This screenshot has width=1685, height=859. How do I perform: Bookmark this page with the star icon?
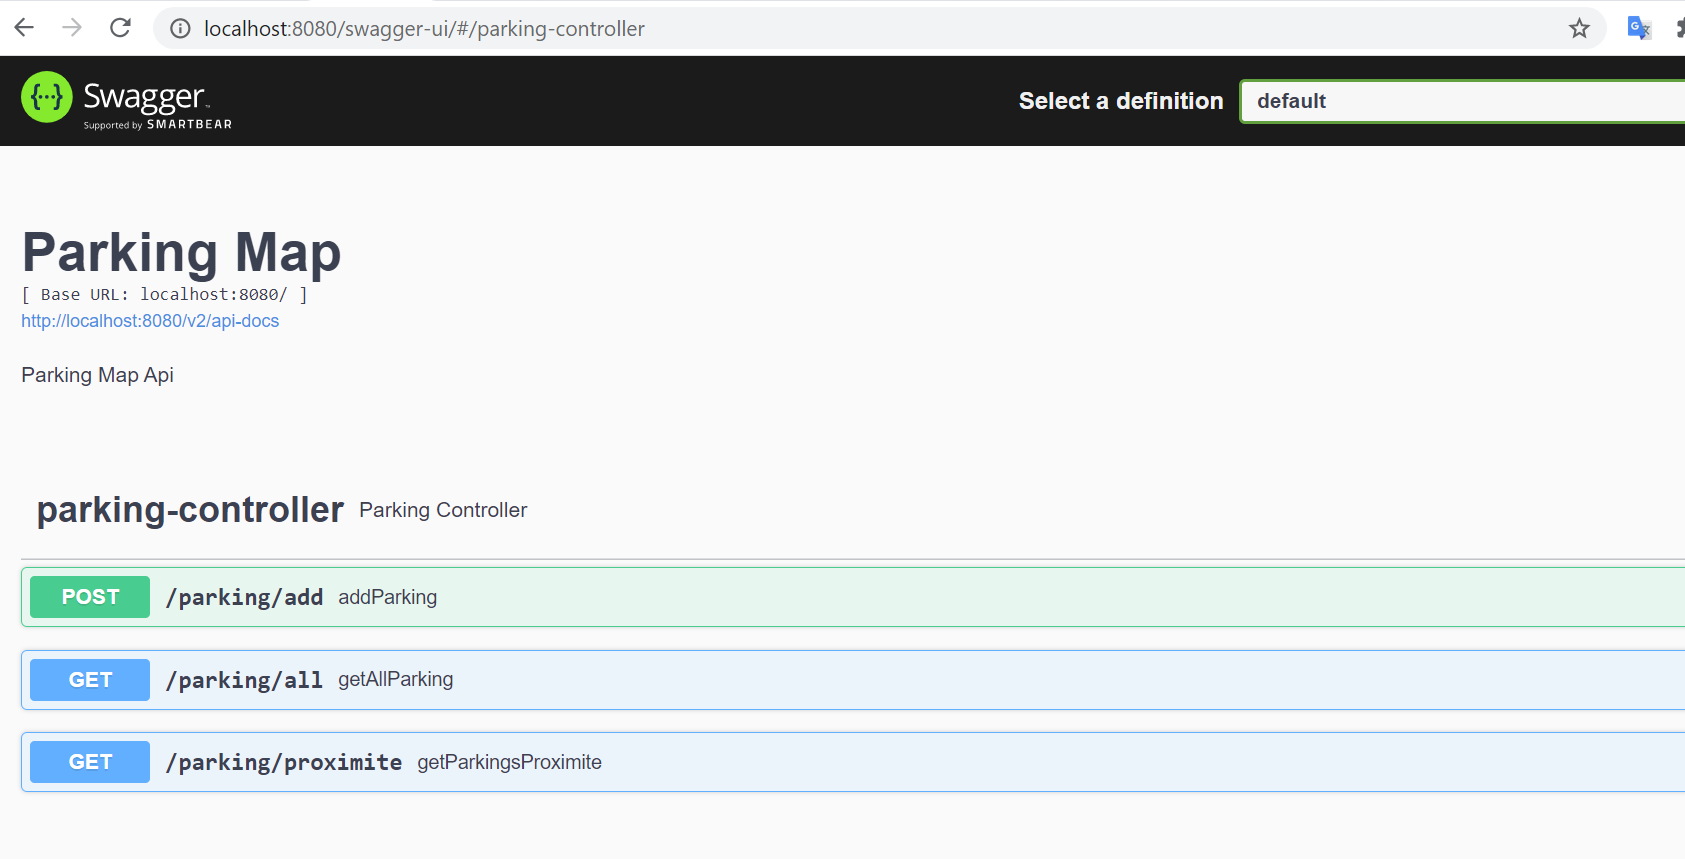(x=1579, y=29)
